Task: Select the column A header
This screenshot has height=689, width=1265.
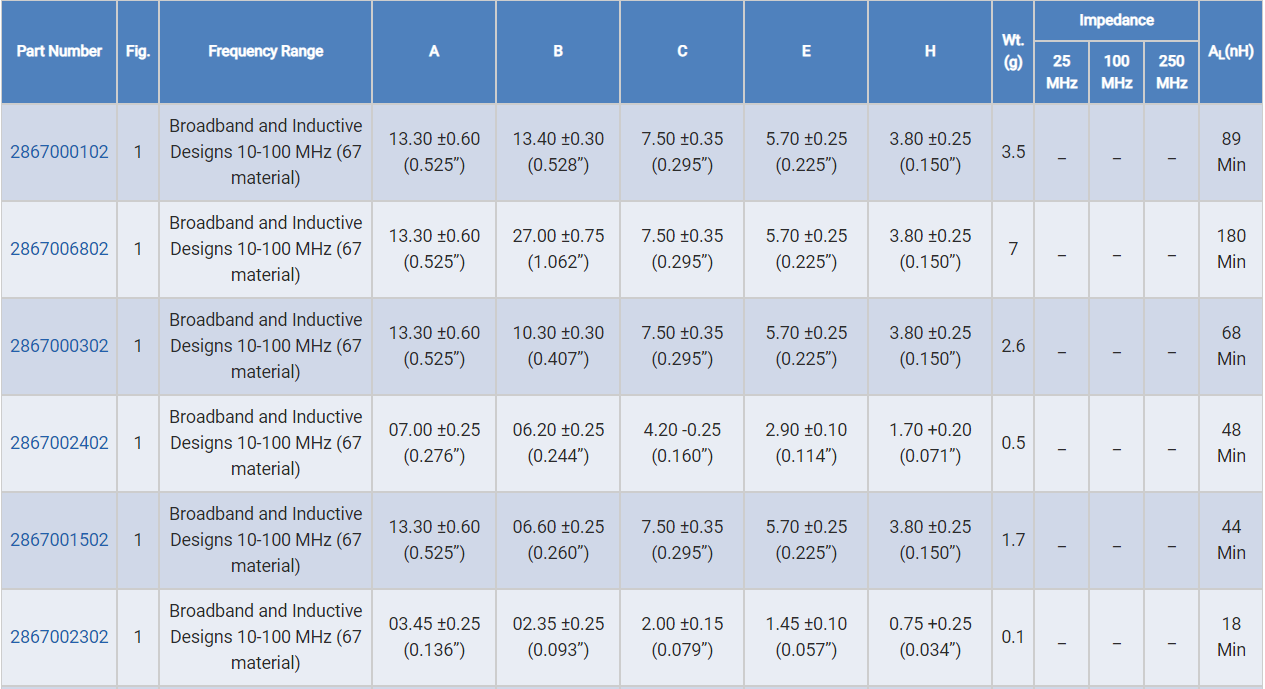Action: [x=434, y=51]
